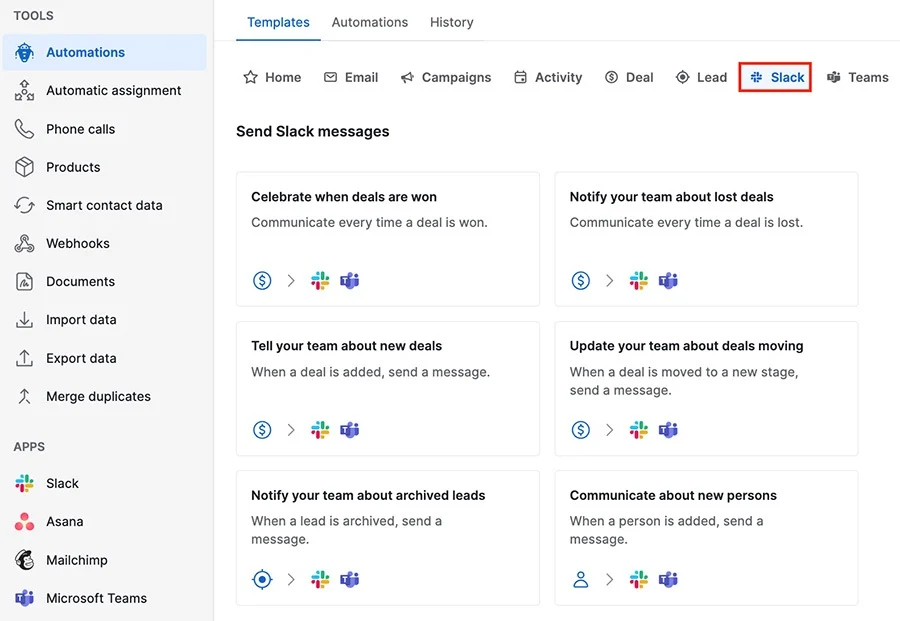Click the Deal dollar icon in category bar
Image resolution: width=900 pixels, height=621 pixels.
click(x=611, y=77)
